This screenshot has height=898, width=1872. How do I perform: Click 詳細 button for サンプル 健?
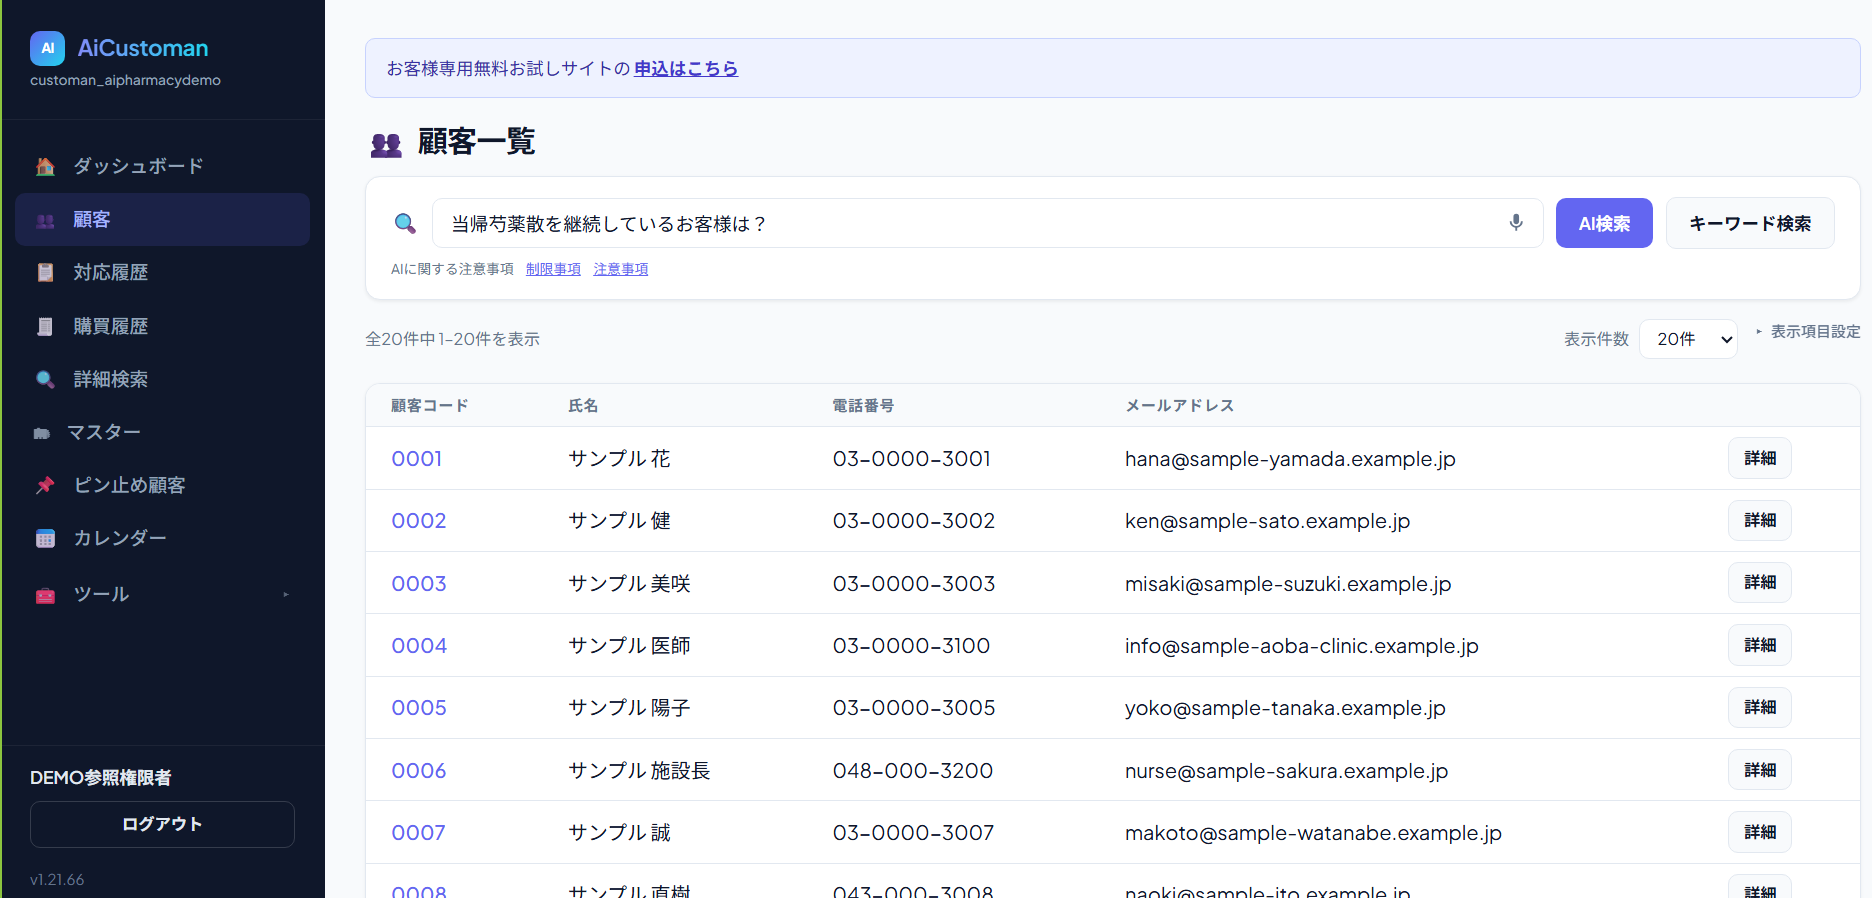click(x=1760, y=520)
